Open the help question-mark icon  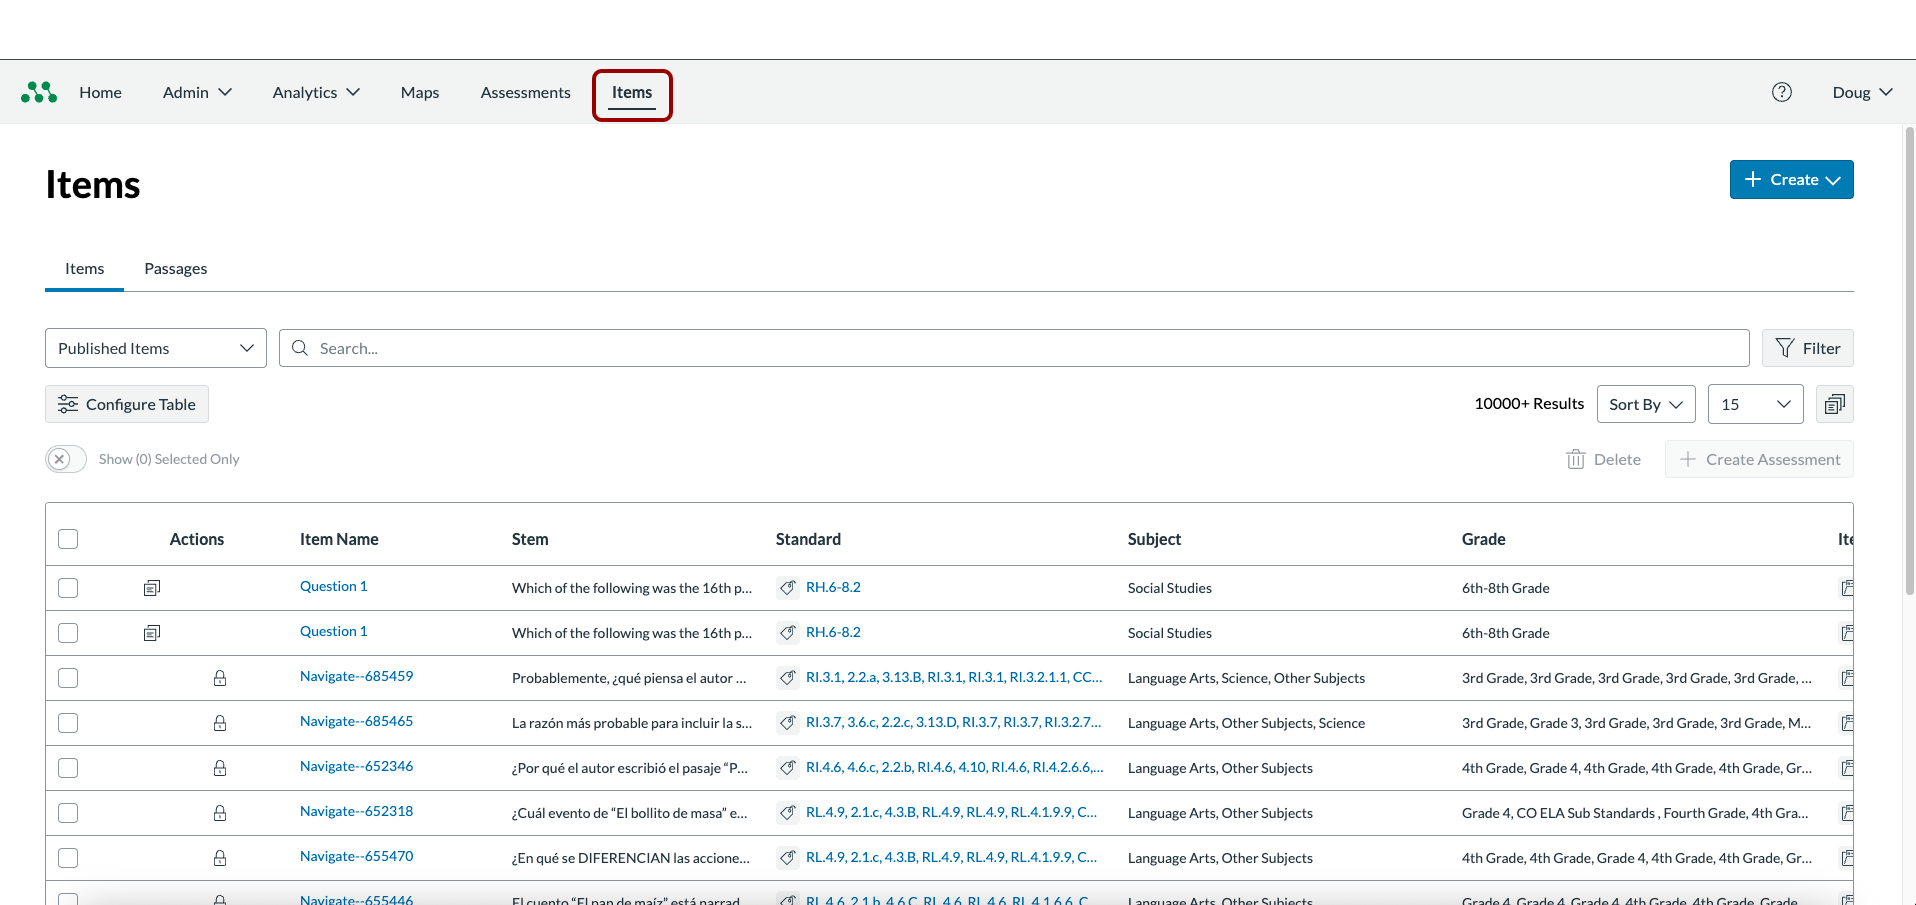(1782, 92)
